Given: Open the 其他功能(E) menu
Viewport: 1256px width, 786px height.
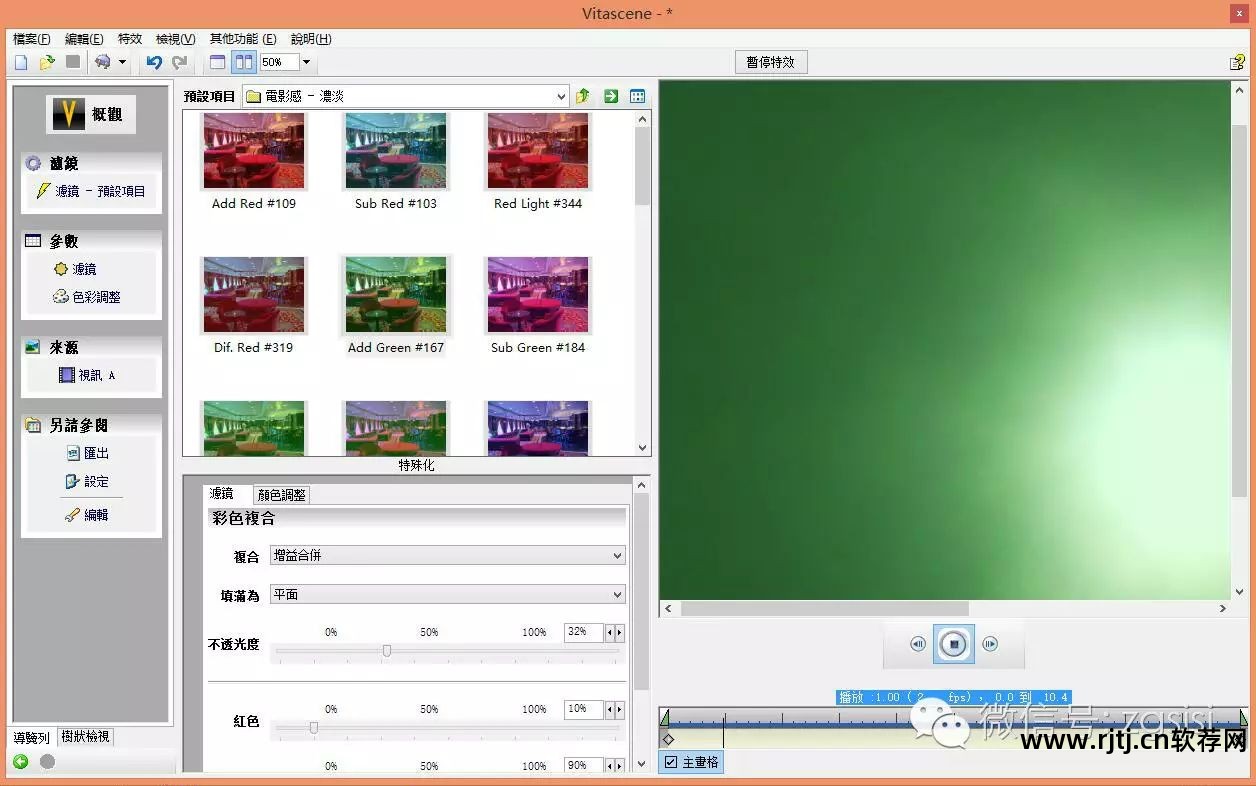Looking at the screenshot, I should click(x=243, y=39).
